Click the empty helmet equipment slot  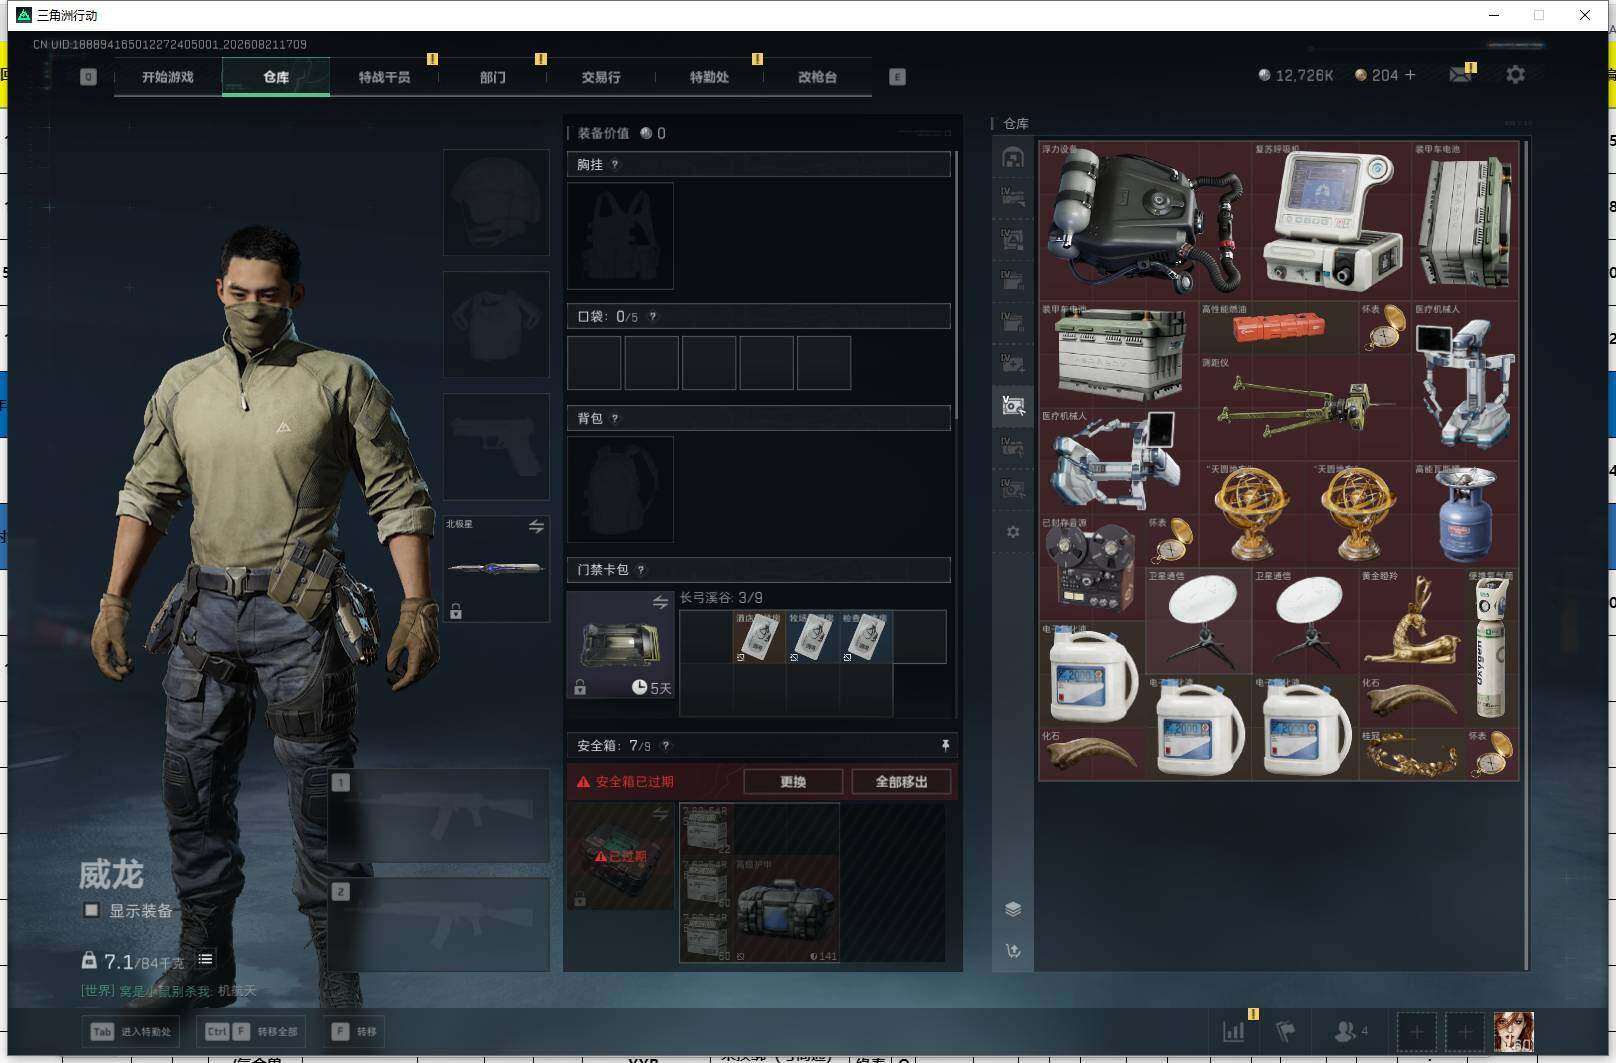coord(496,202)
